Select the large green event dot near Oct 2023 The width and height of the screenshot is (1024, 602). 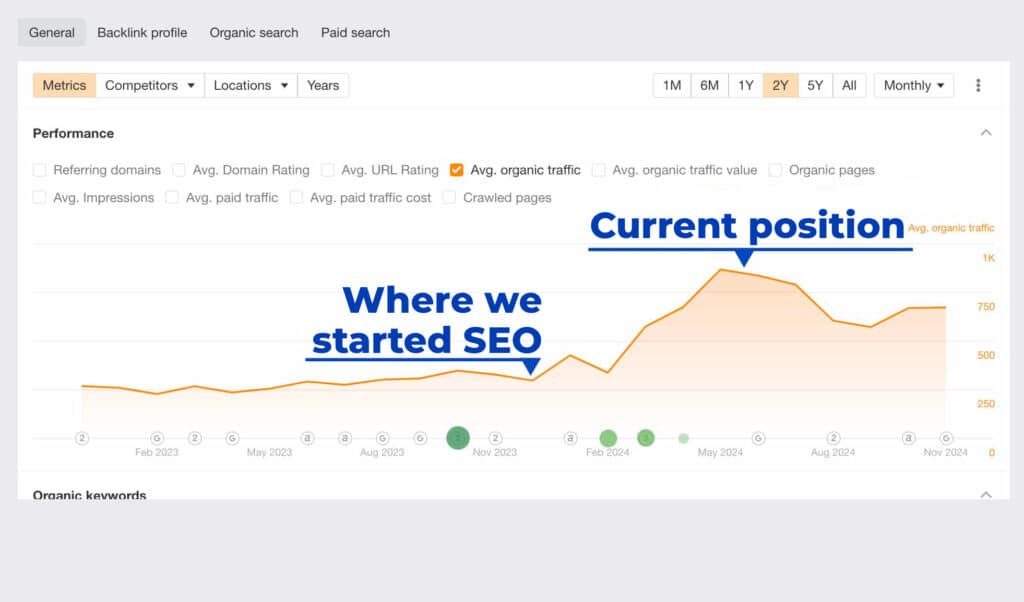pyautogui.click(x=458, y=438)
